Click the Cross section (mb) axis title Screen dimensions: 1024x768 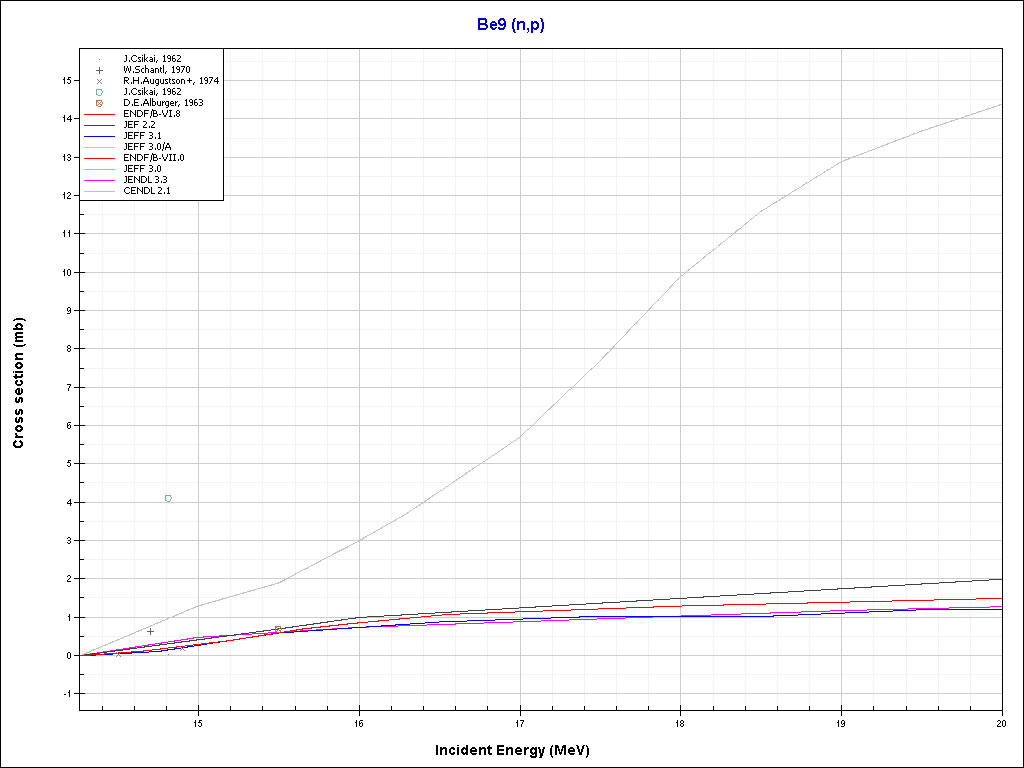point(19,384)
